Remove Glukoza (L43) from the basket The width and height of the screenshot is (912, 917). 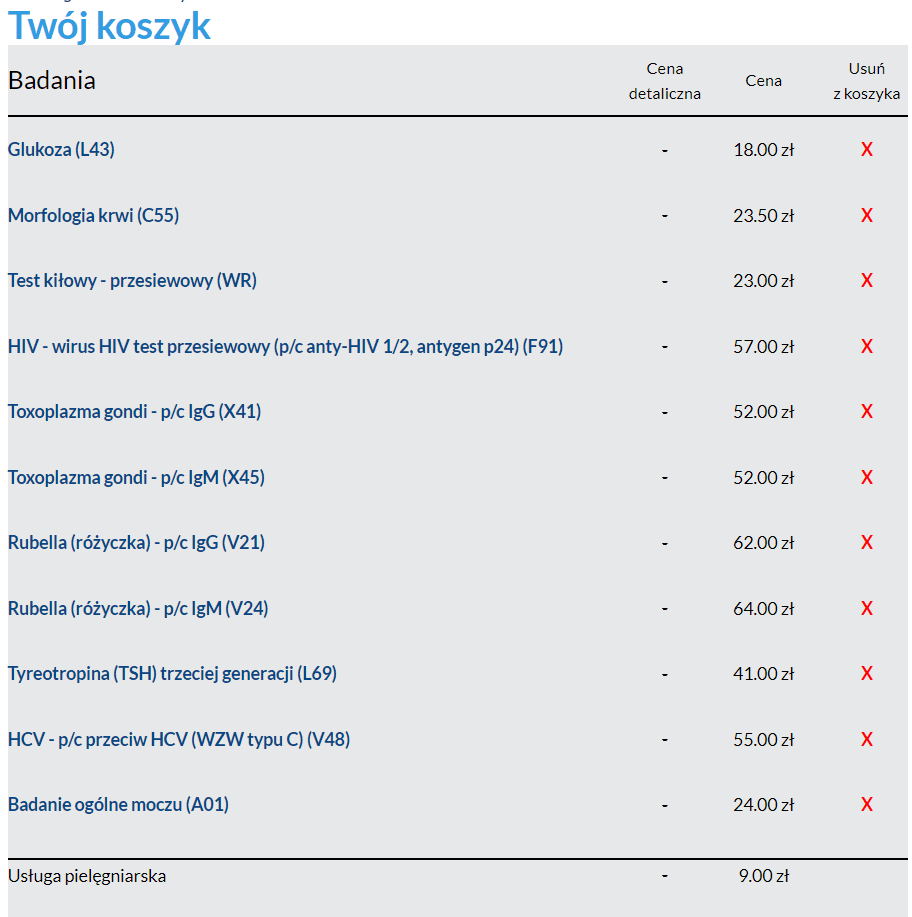pyautogui.click(x=867, y=150)
